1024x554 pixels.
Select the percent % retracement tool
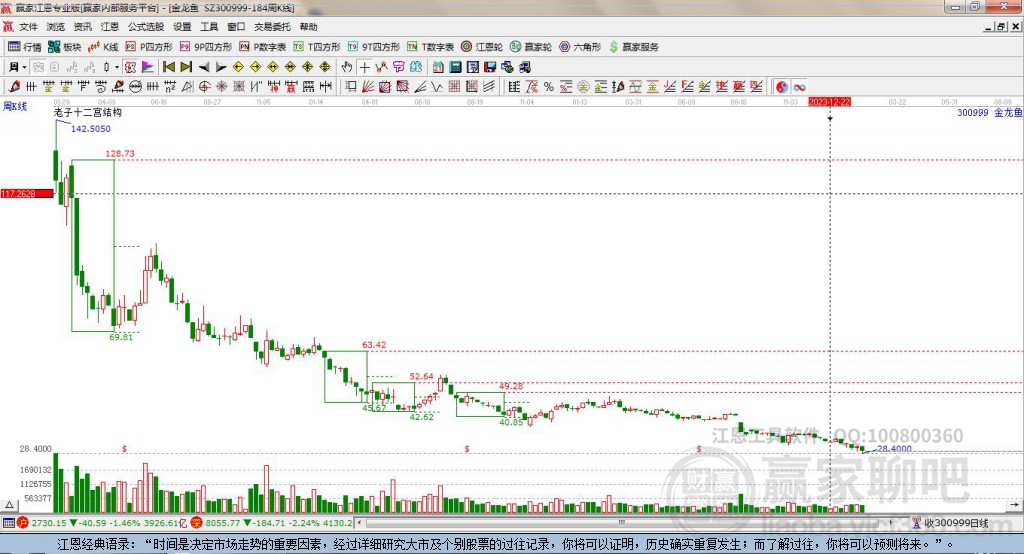pos(549,86)
